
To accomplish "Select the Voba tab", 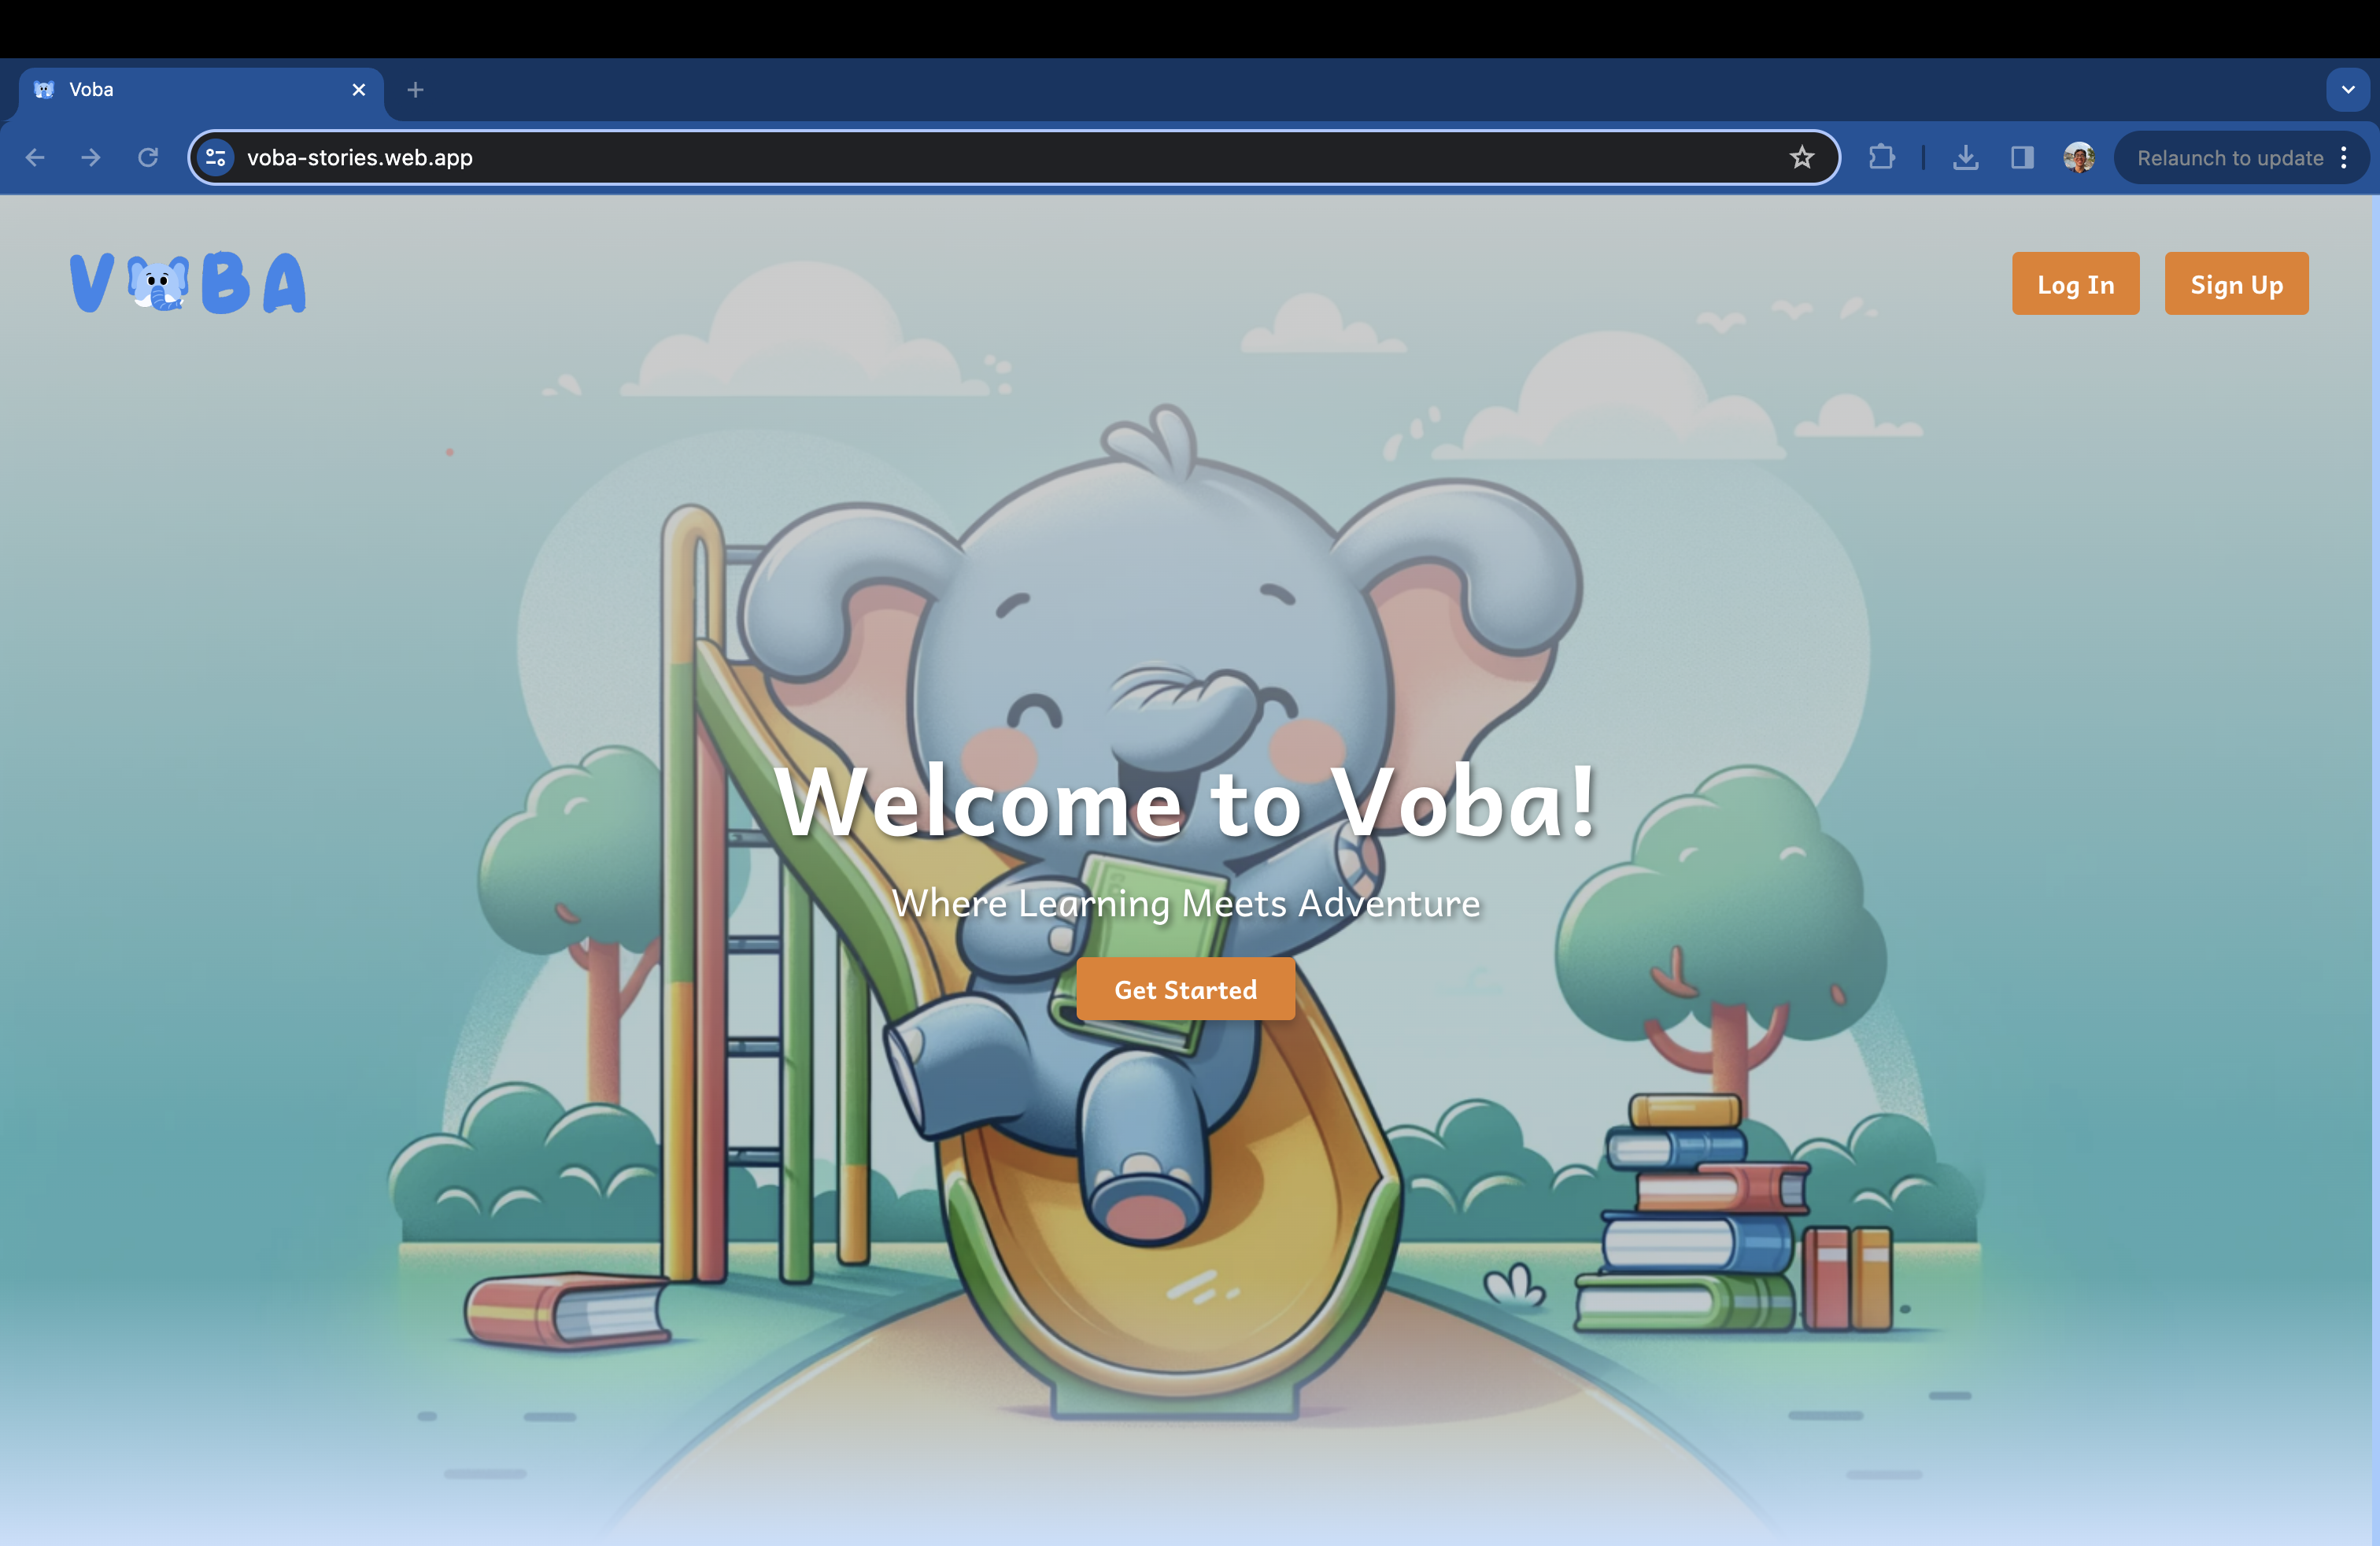I will [x=180, y=90].
